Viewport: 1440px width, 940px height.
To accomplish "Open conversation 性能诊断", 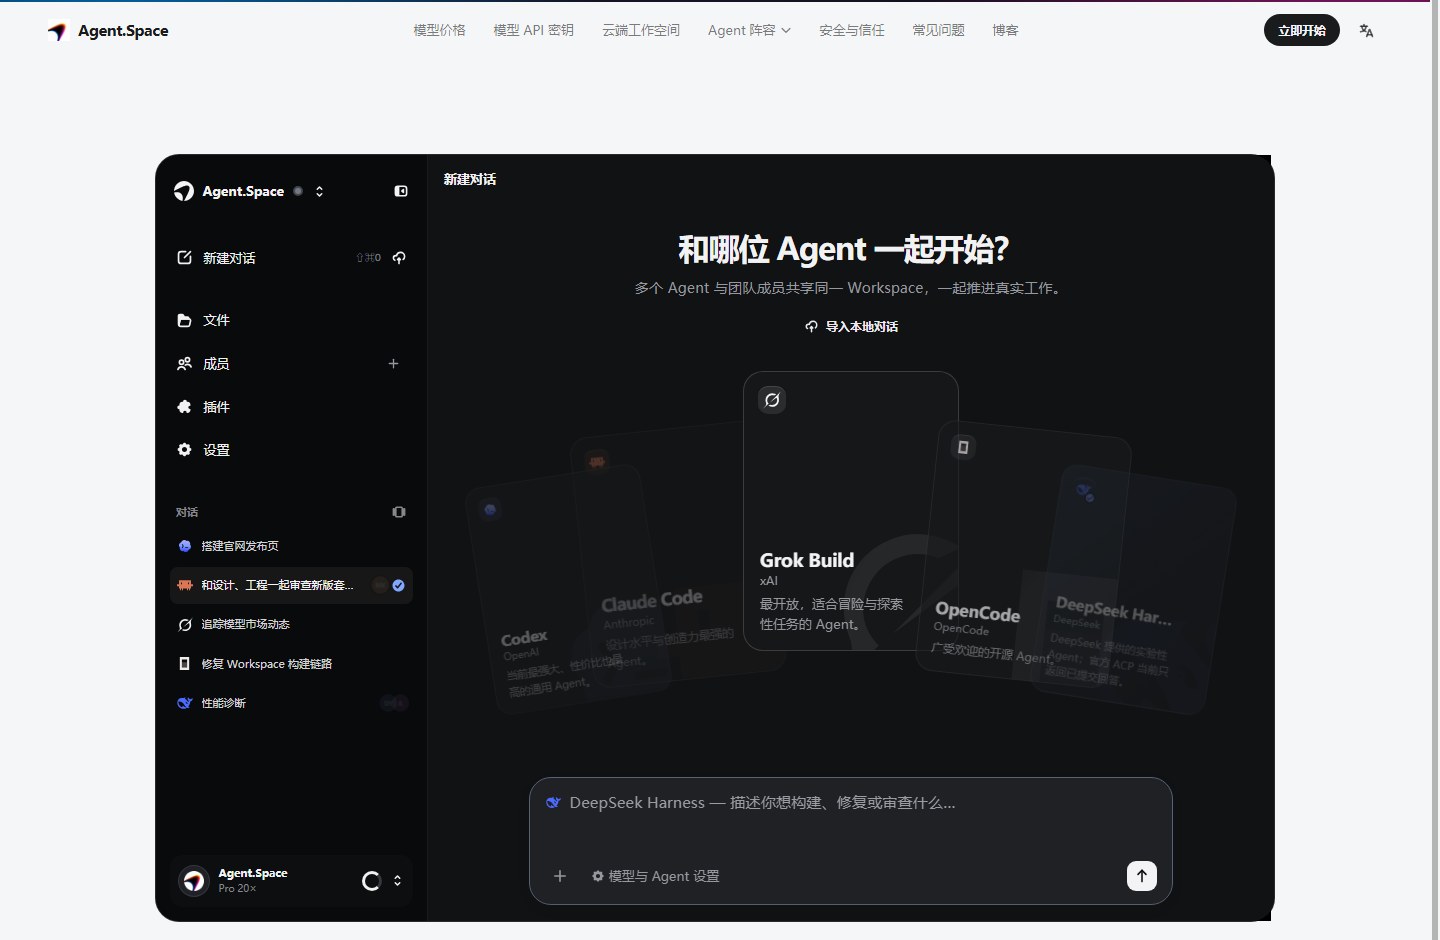I will (x=291, y=703).
